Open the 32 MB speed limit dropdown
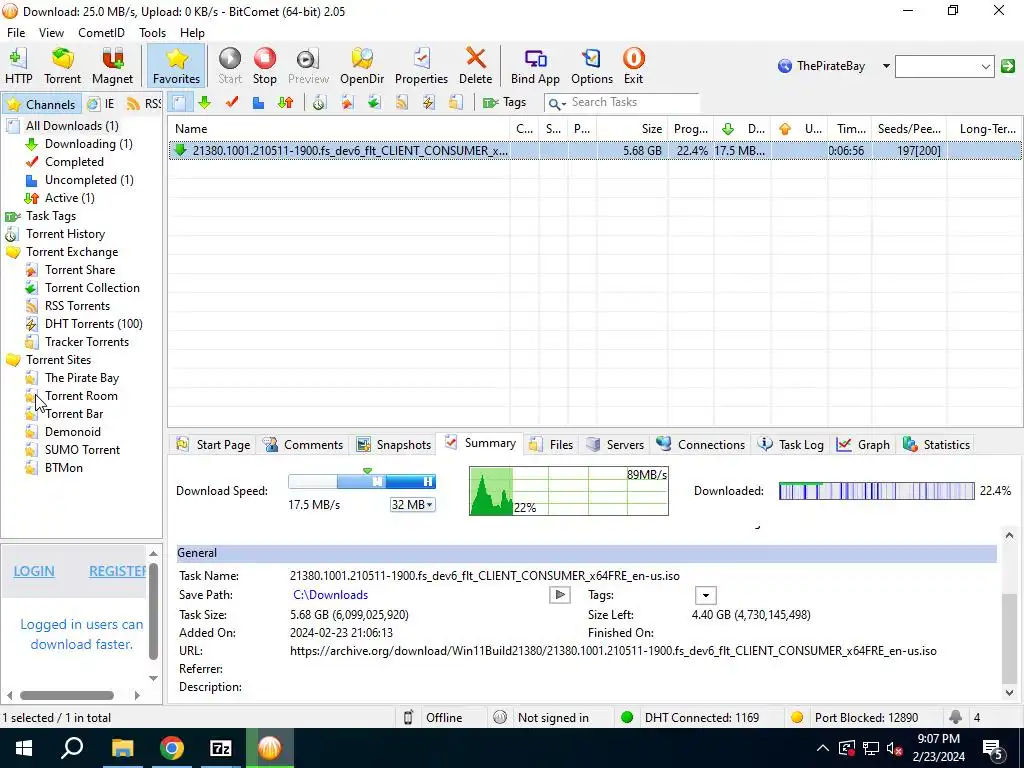Image resolution: width=1024 pixels, height=768 pixels. (412, 505)
